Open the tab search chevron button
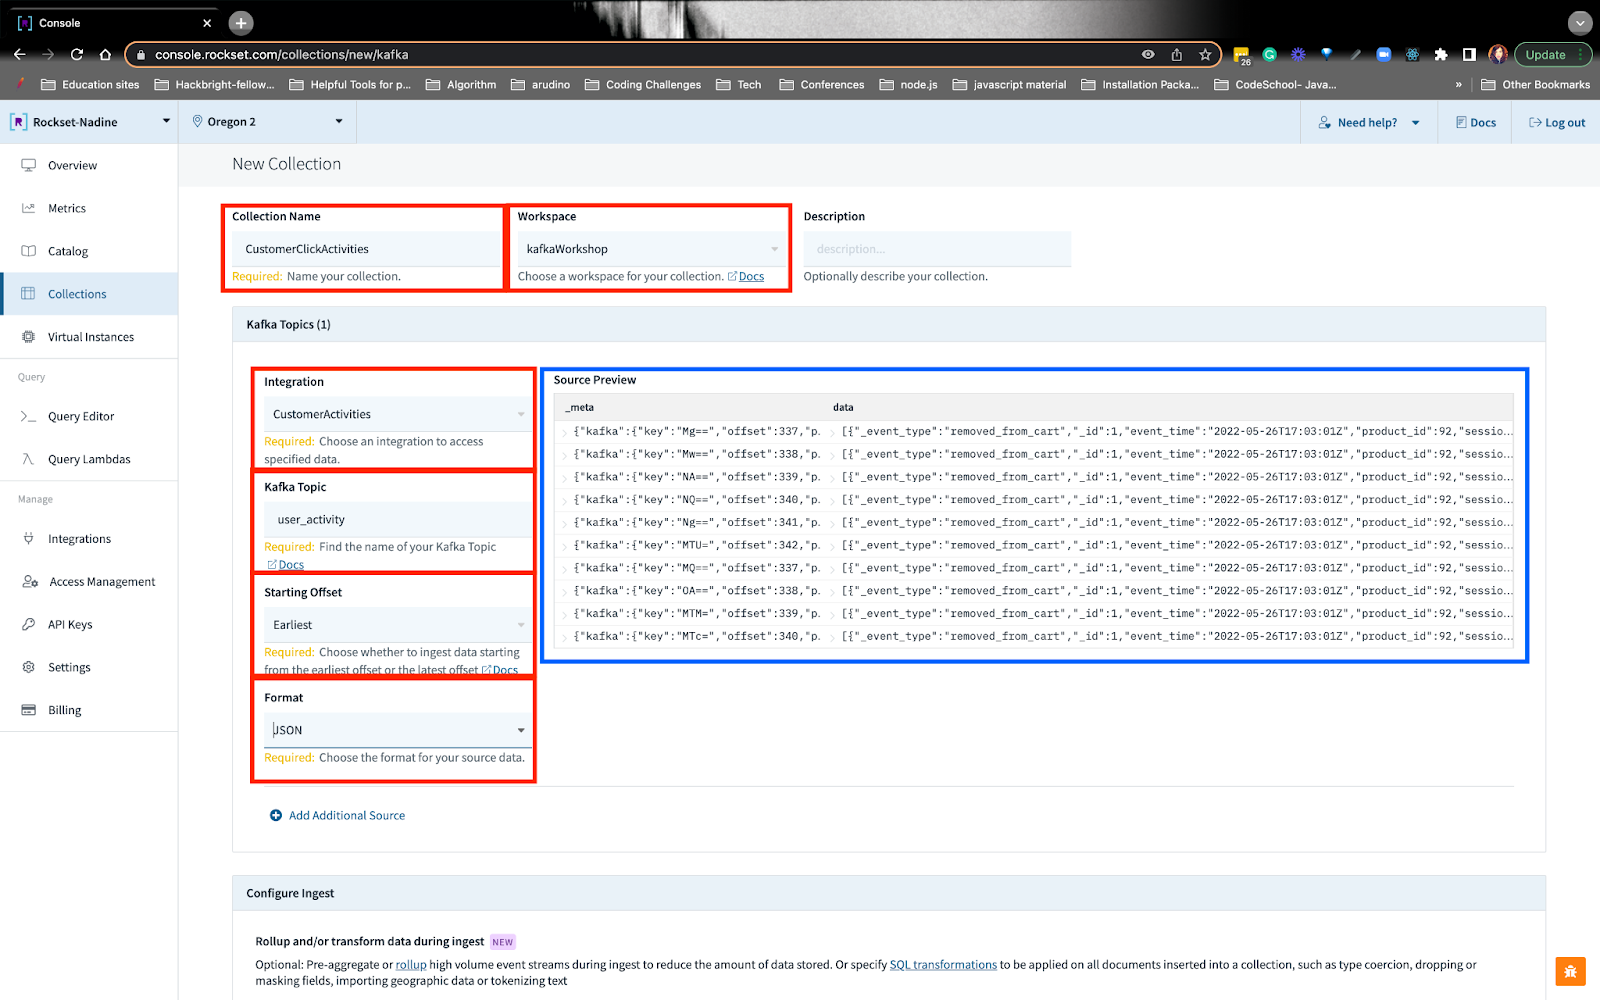The width and height of the screenshot is (1600, 1000). tap(1580, 23)
